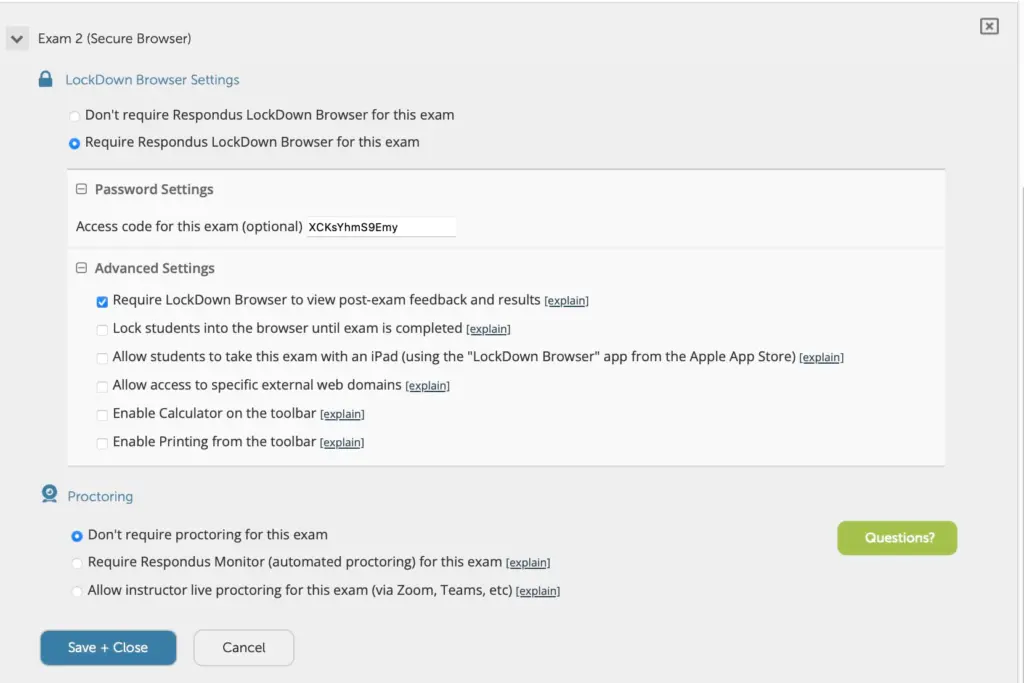Screen dimensions: 1024x683
Task: Click the webcam icon next to Proctoring
Action: (x=49, y=494)
